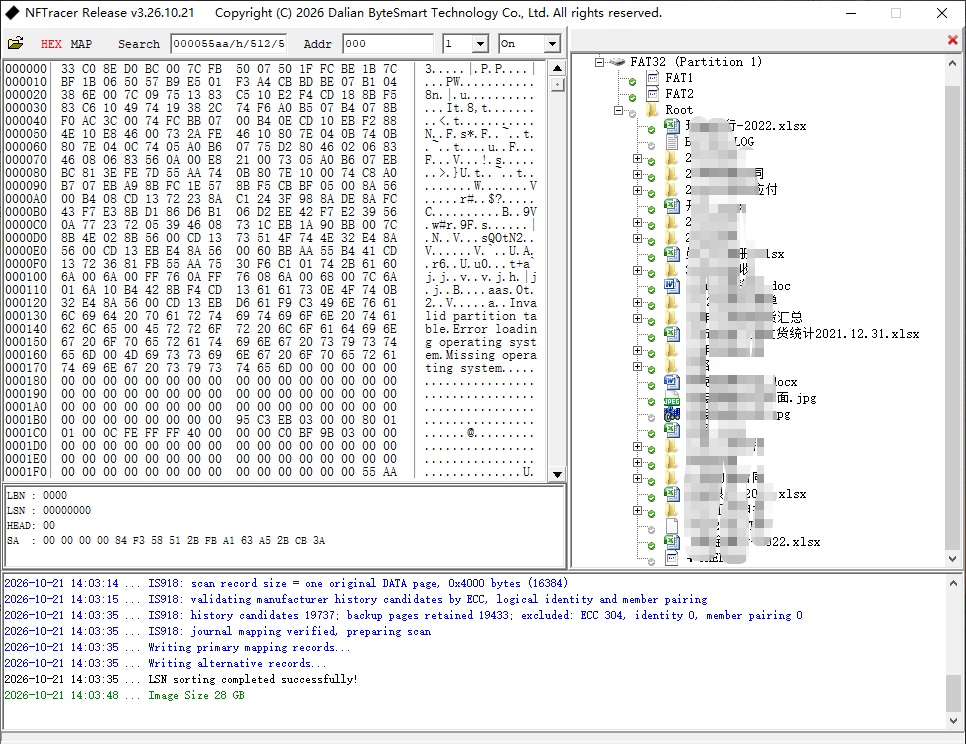This screenshot has height=748, width=966.
Task: Toggle the green check mark beside FAT1
Action: click(x=632, y=82)
